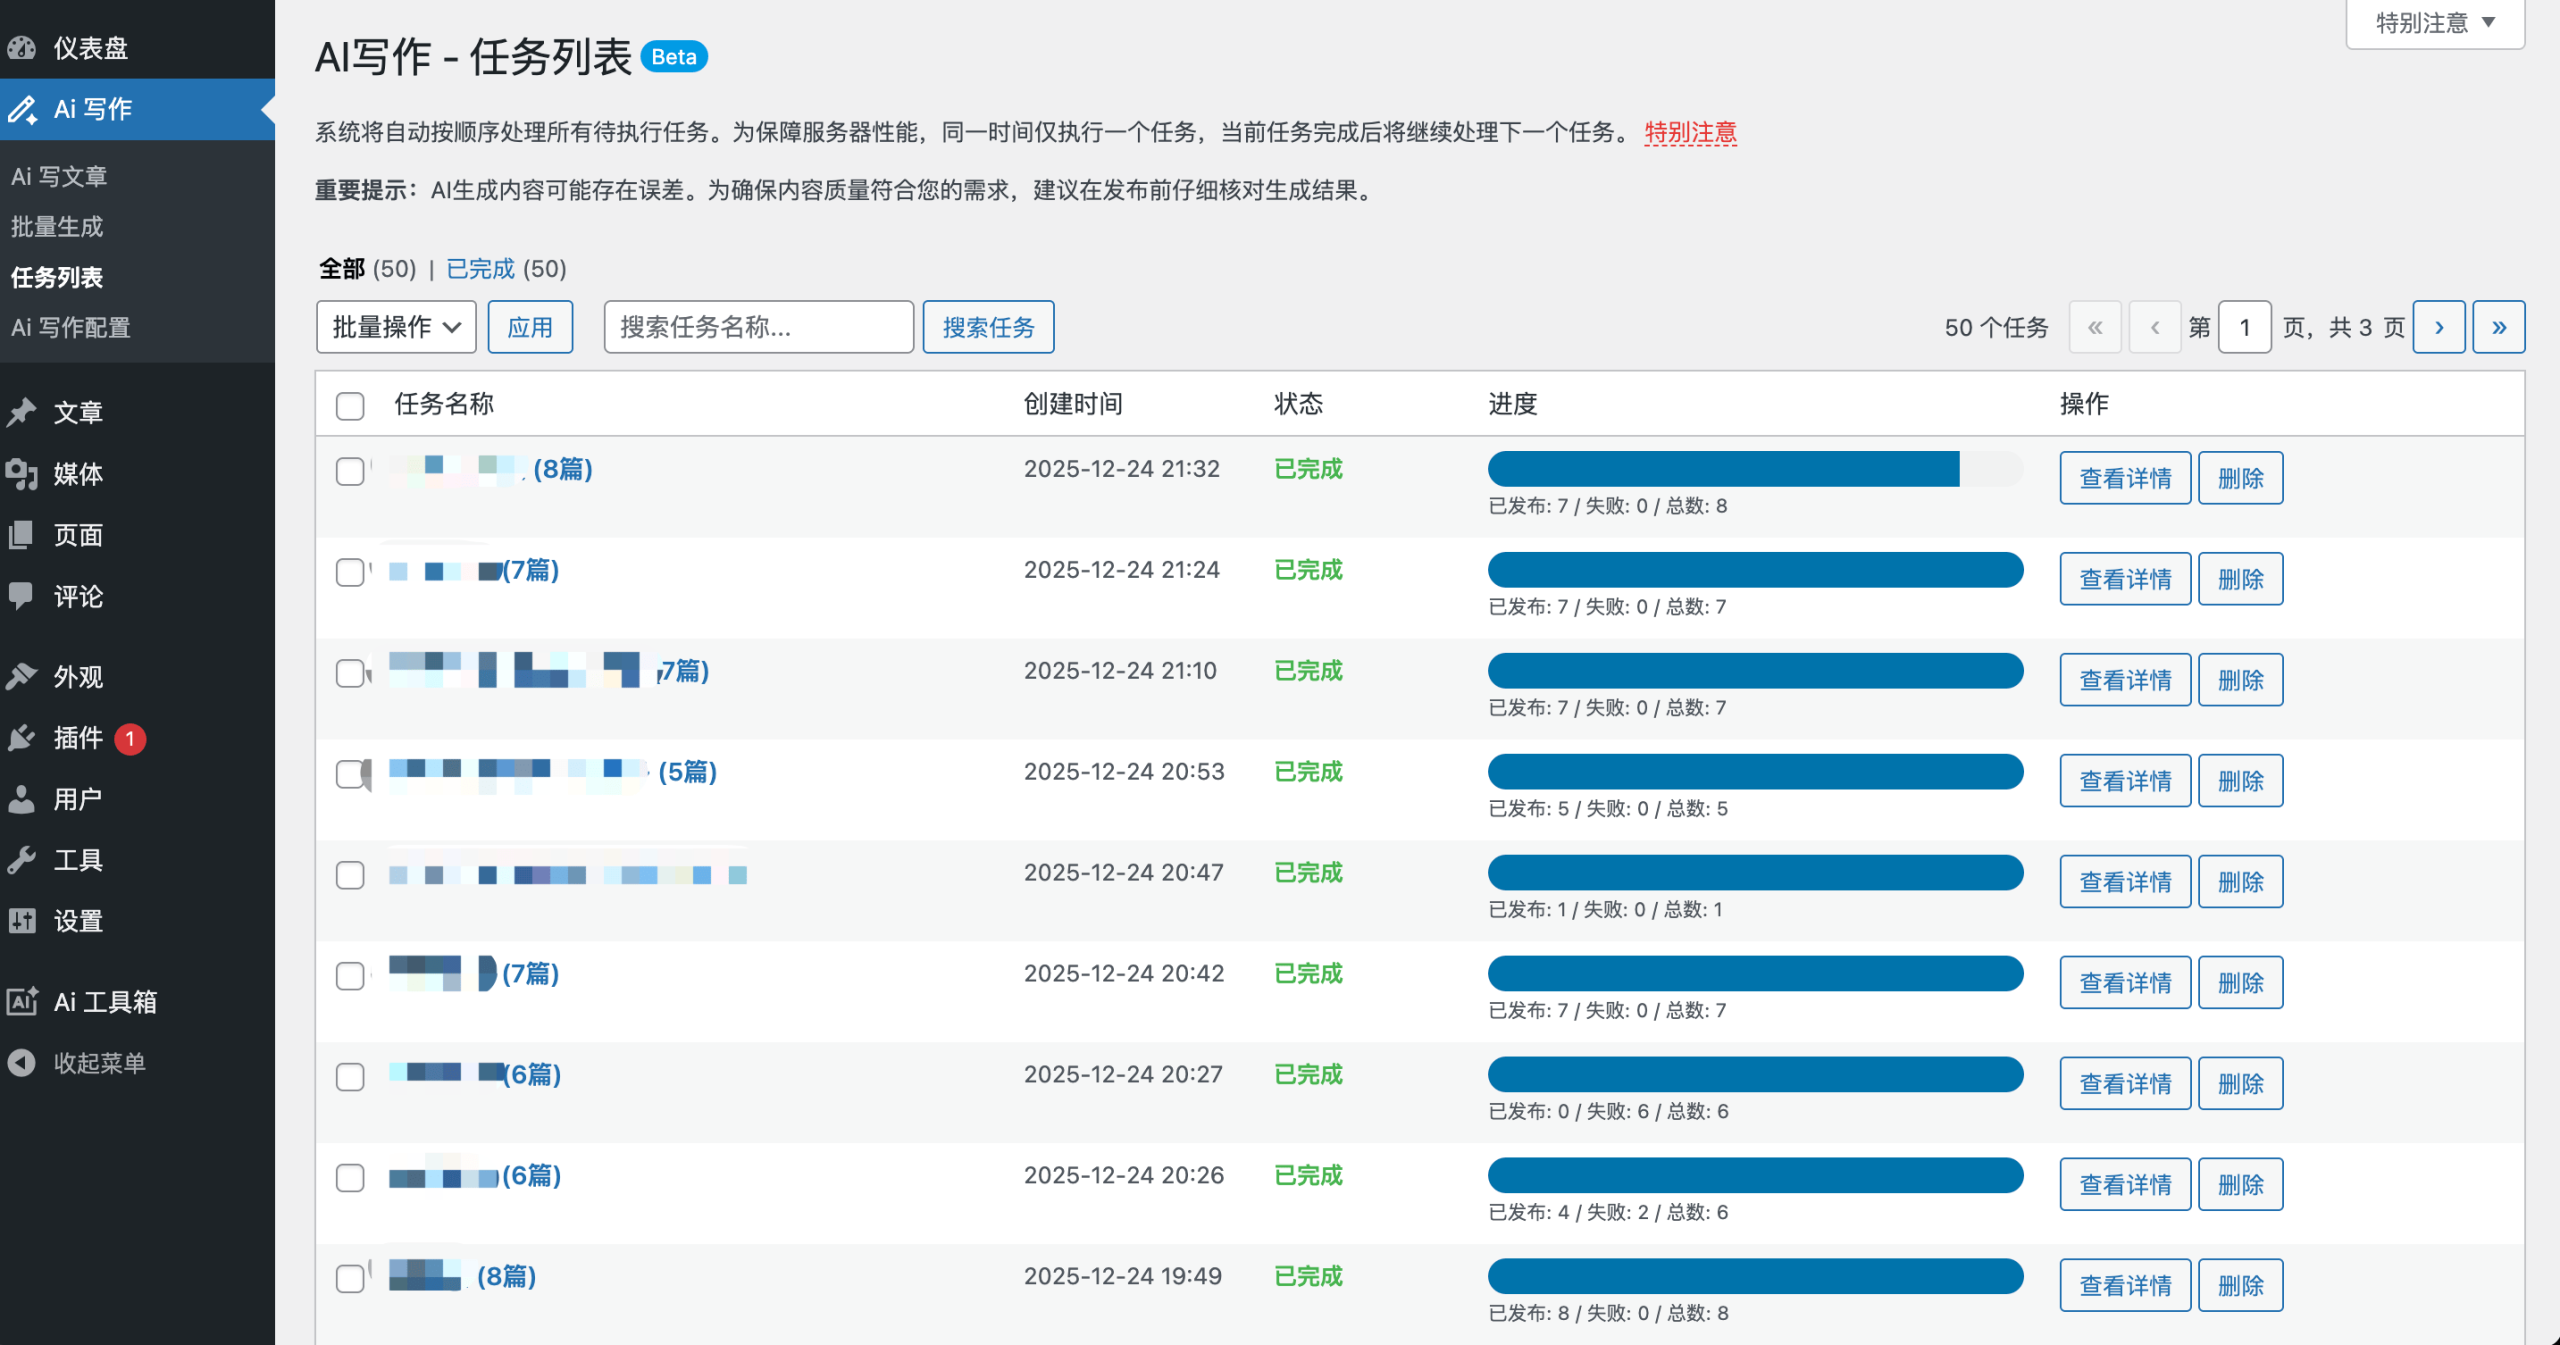
Task: Toggle the select-all tasks checkbox
Action: 350,405
